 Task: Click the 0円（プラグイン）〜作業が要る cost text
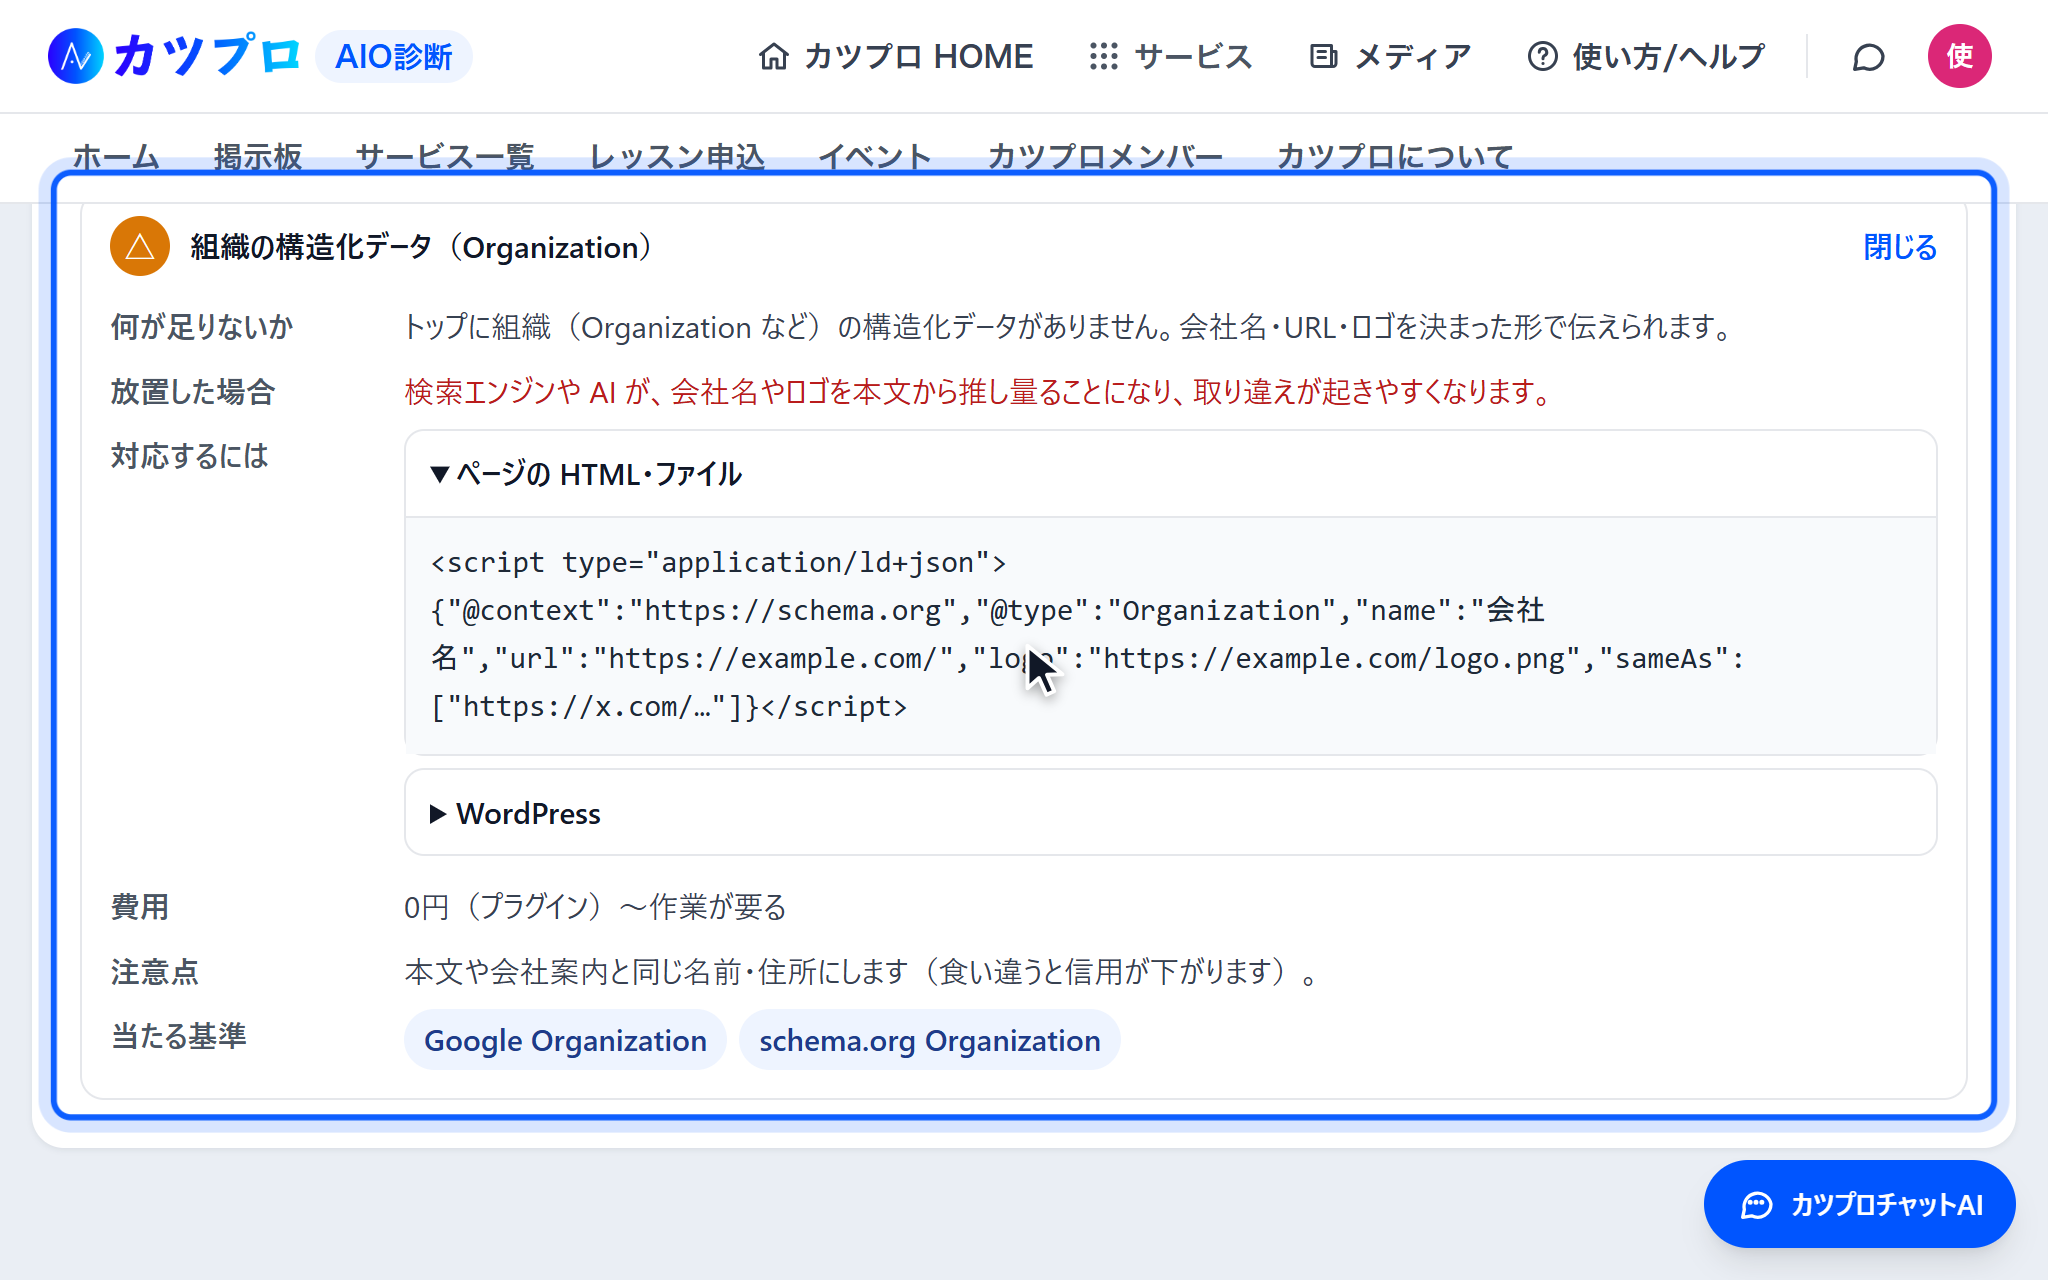(x=595, y=907)
